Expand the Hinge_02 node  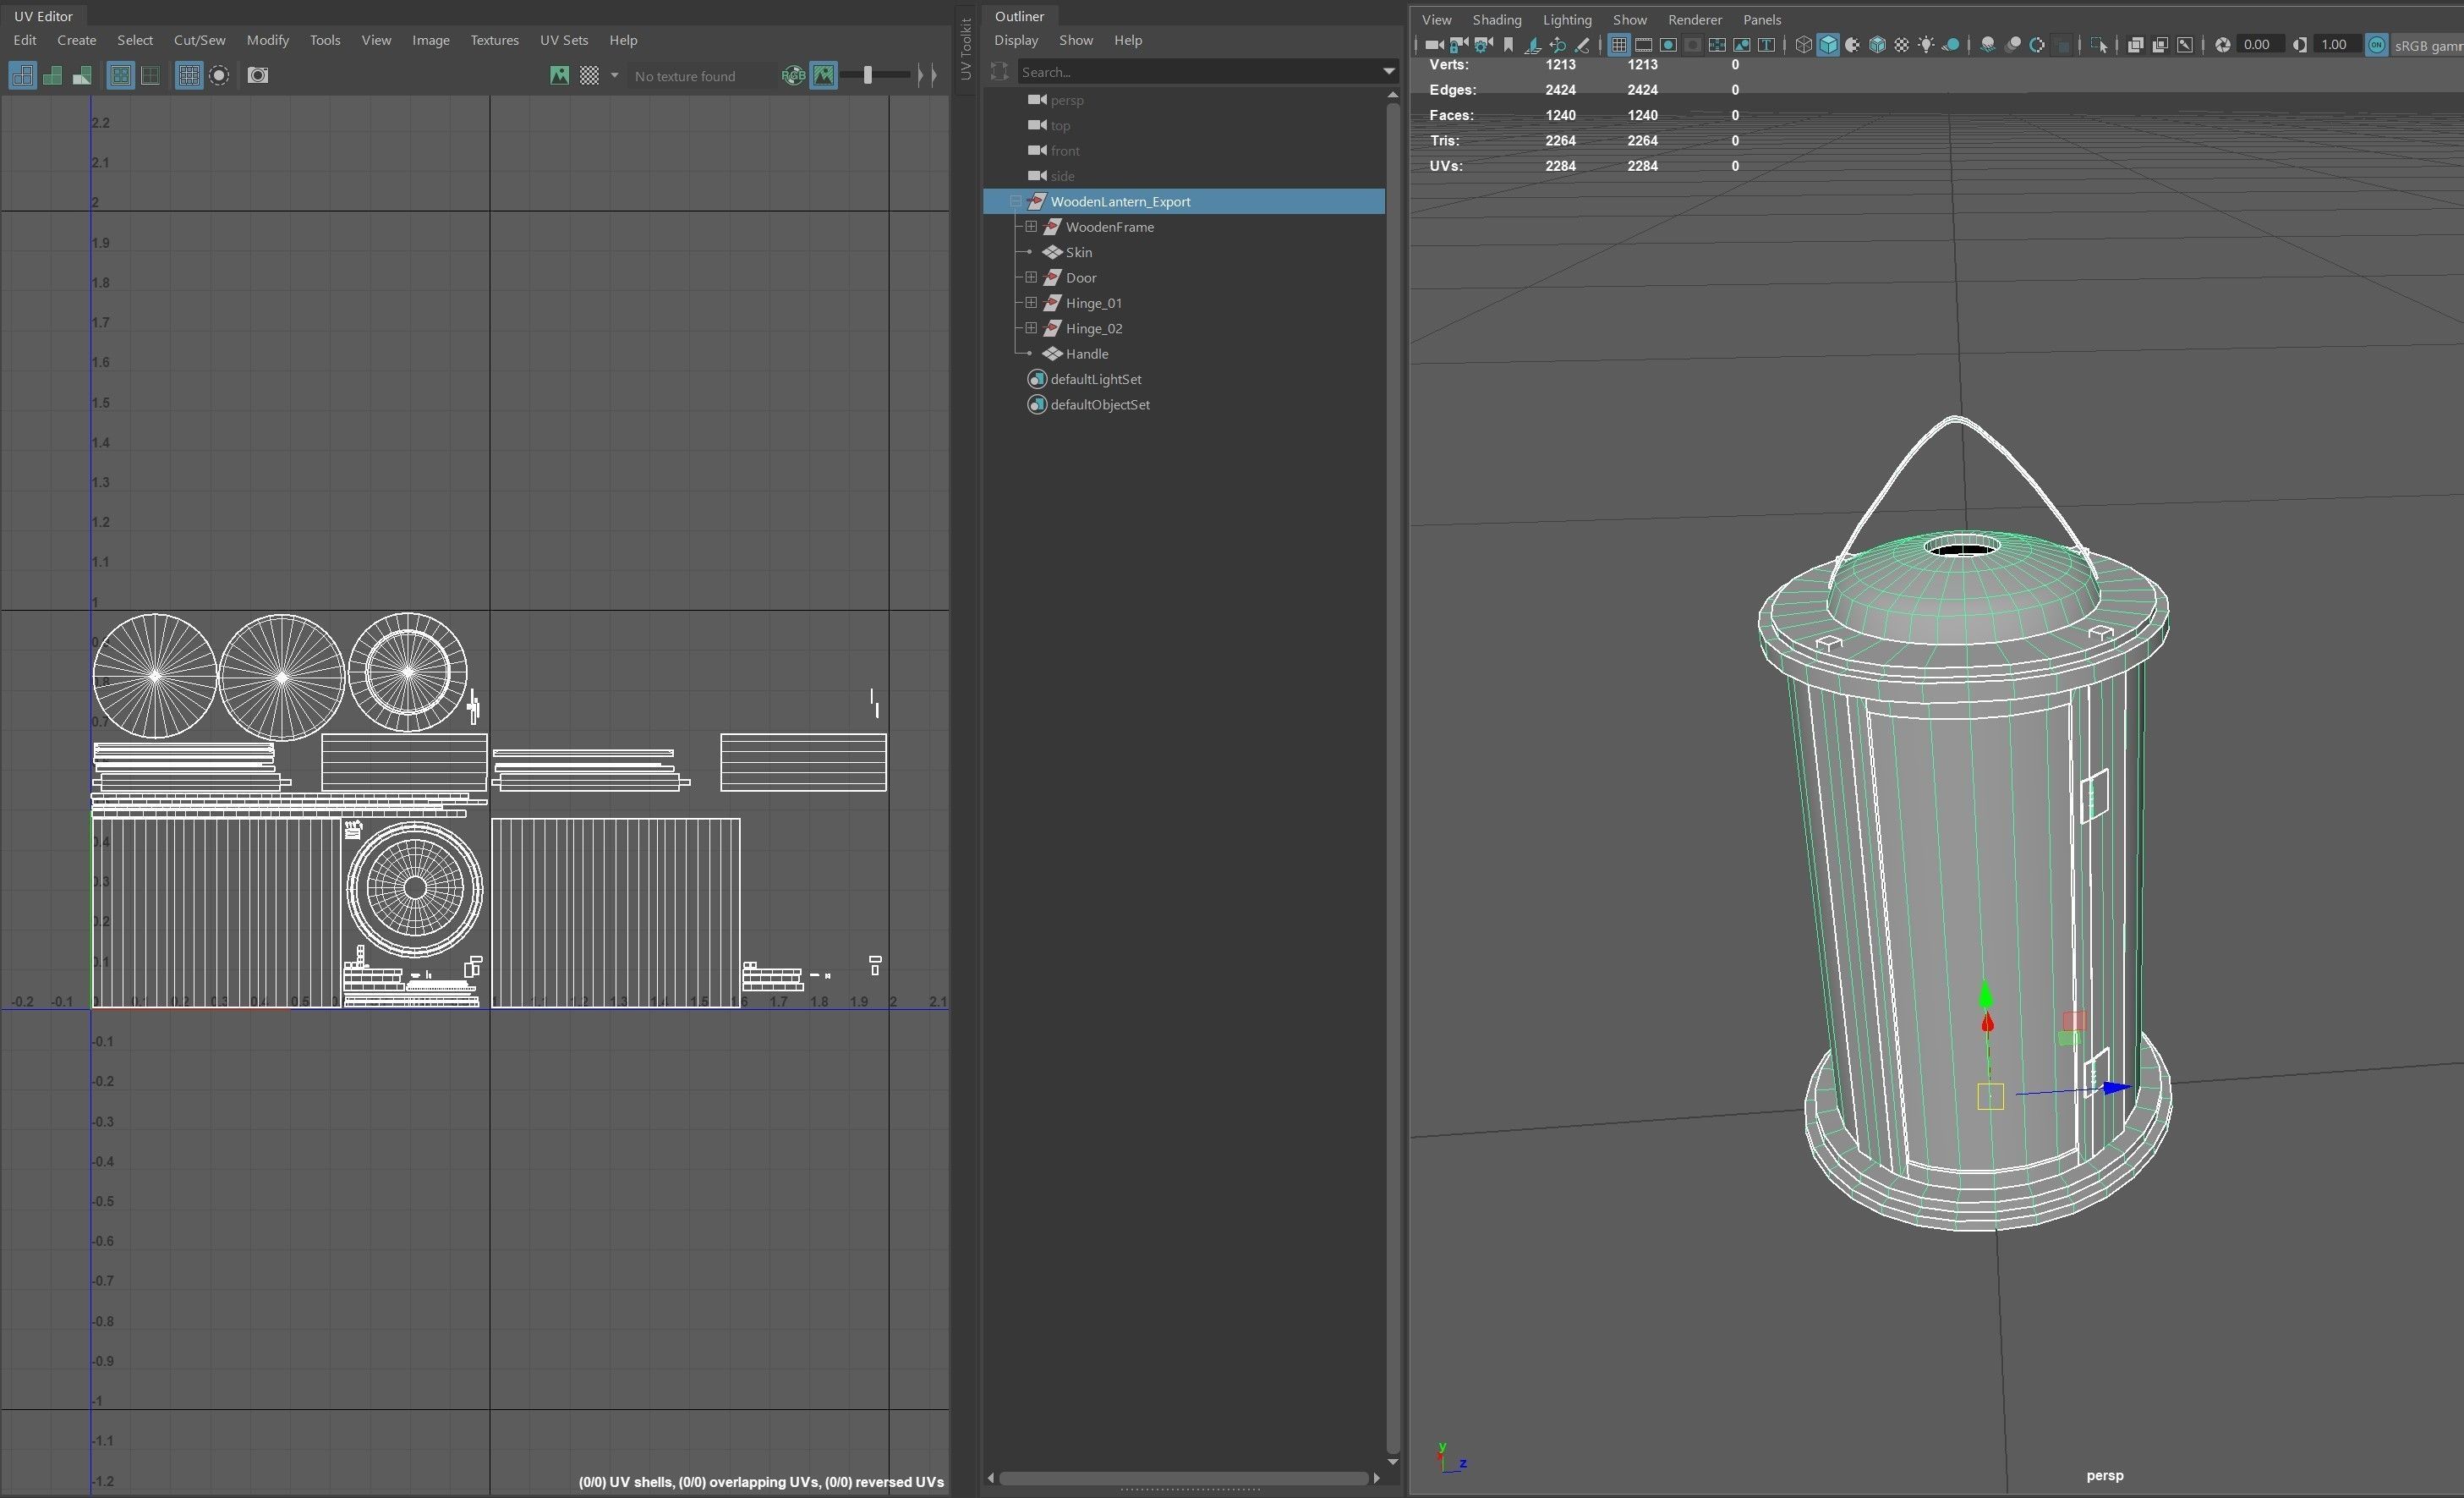click(x=1030, y=328)
